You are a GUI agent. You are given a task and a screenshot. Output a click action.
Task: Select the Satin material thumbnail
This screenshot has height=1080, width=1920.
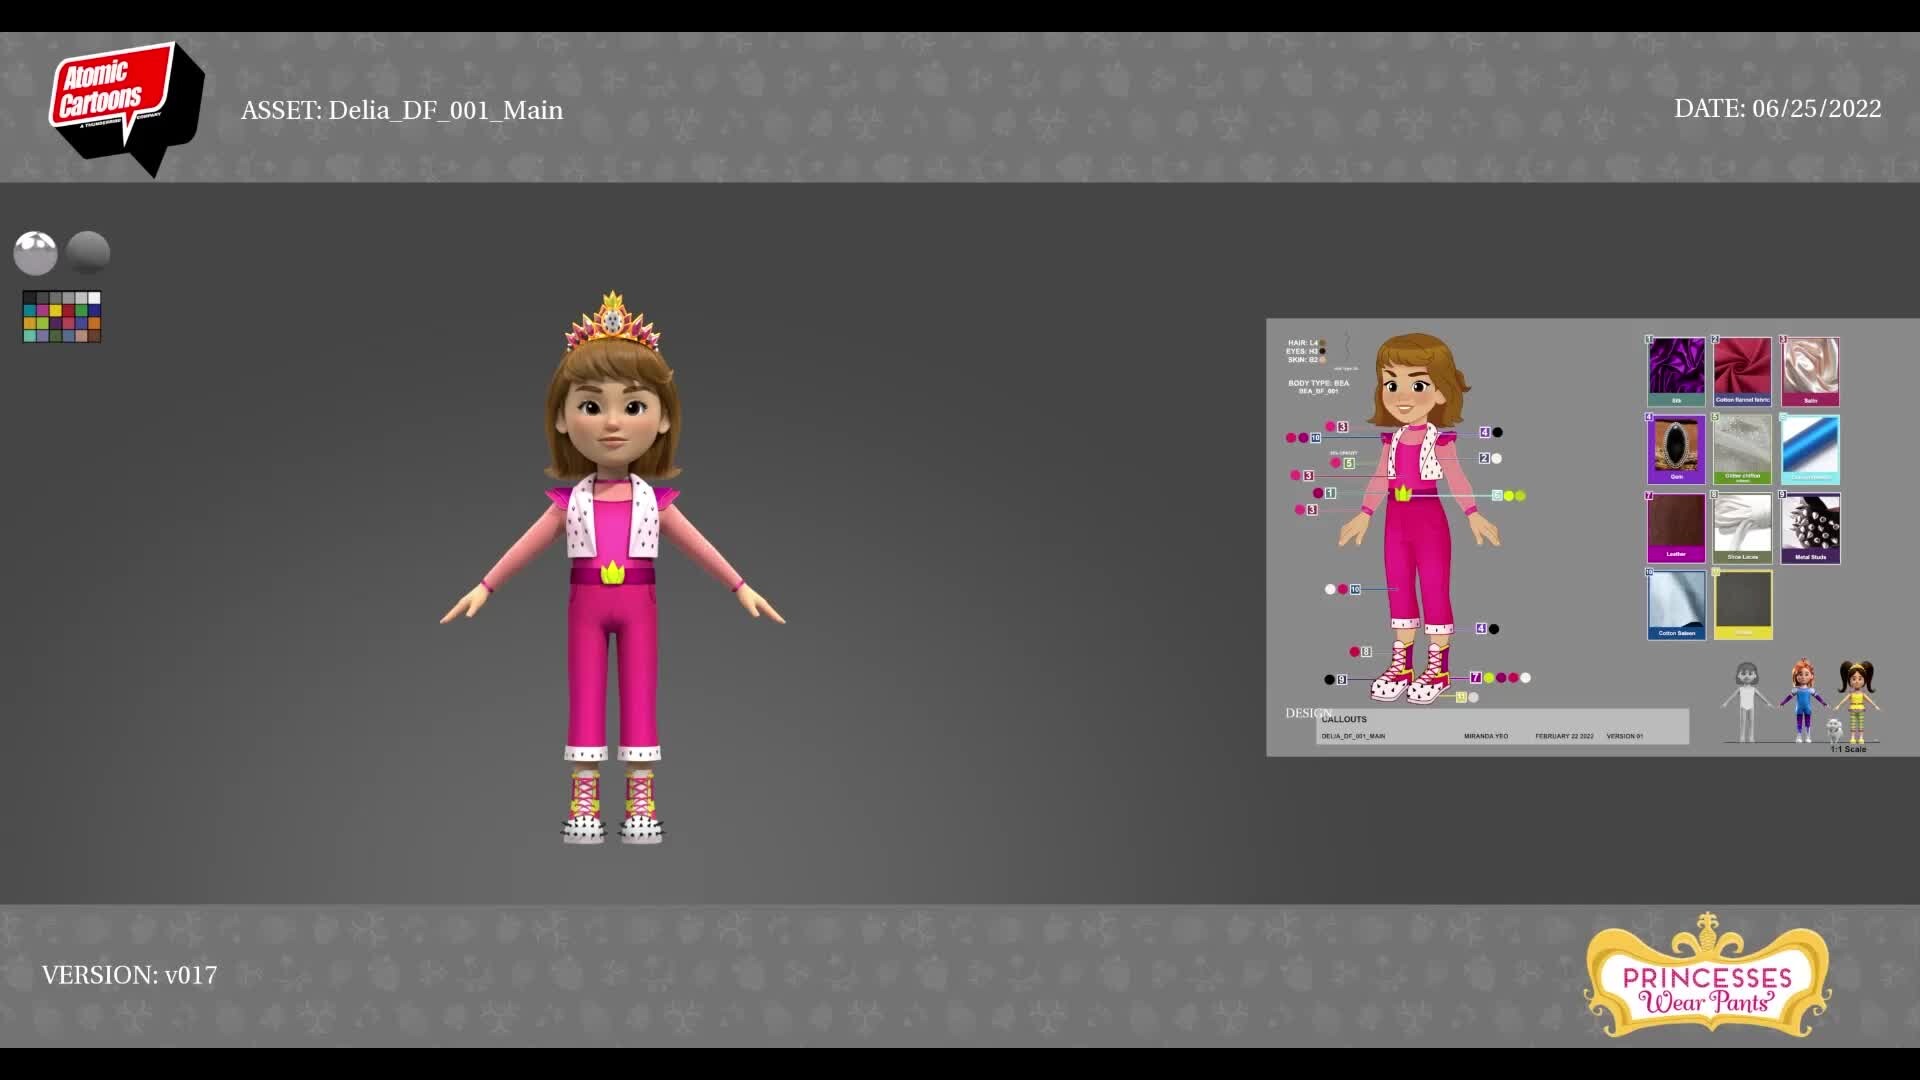(1810, 369)
